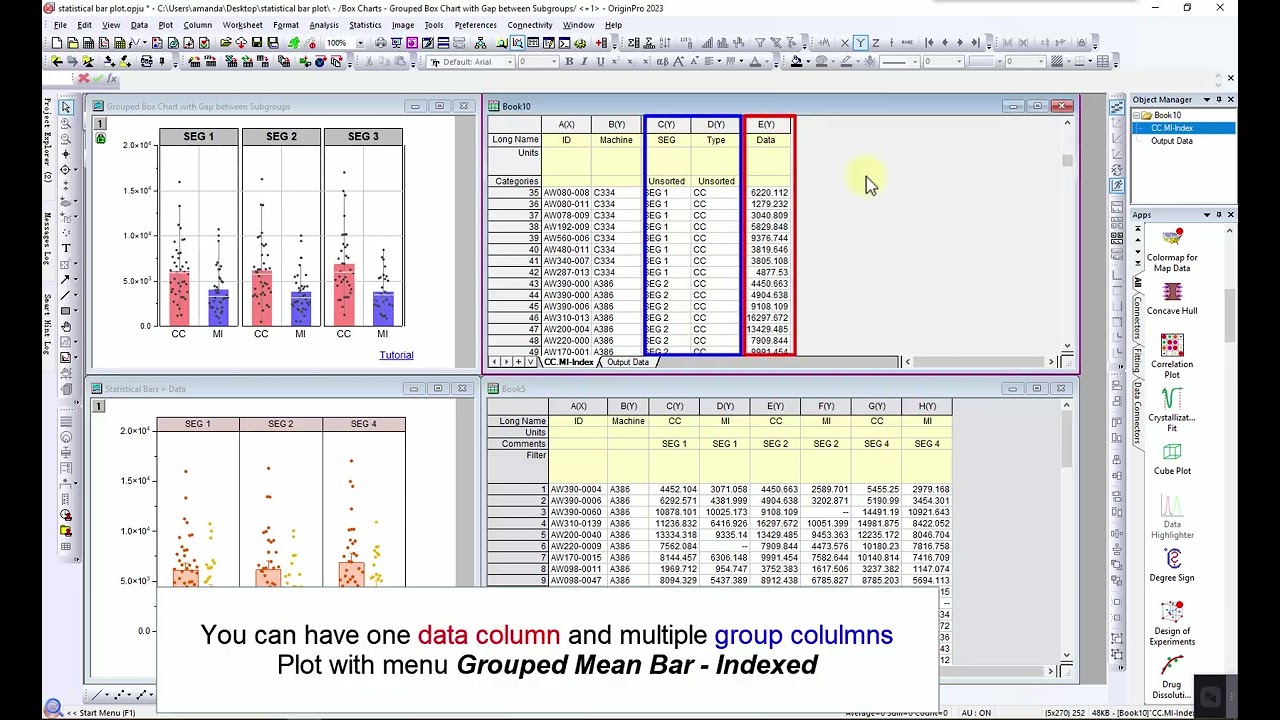Select the Output Data item in Object Manager
Screen dimensions: 1280x720
click(x=1171, y=141)
